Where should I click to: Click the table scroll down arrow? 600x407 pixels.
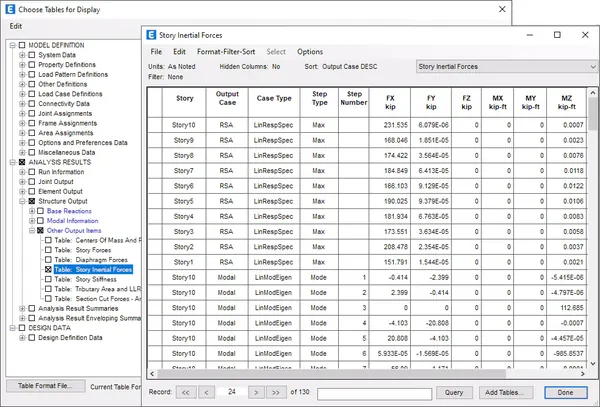pyautogui.click(x=593, y=363)
